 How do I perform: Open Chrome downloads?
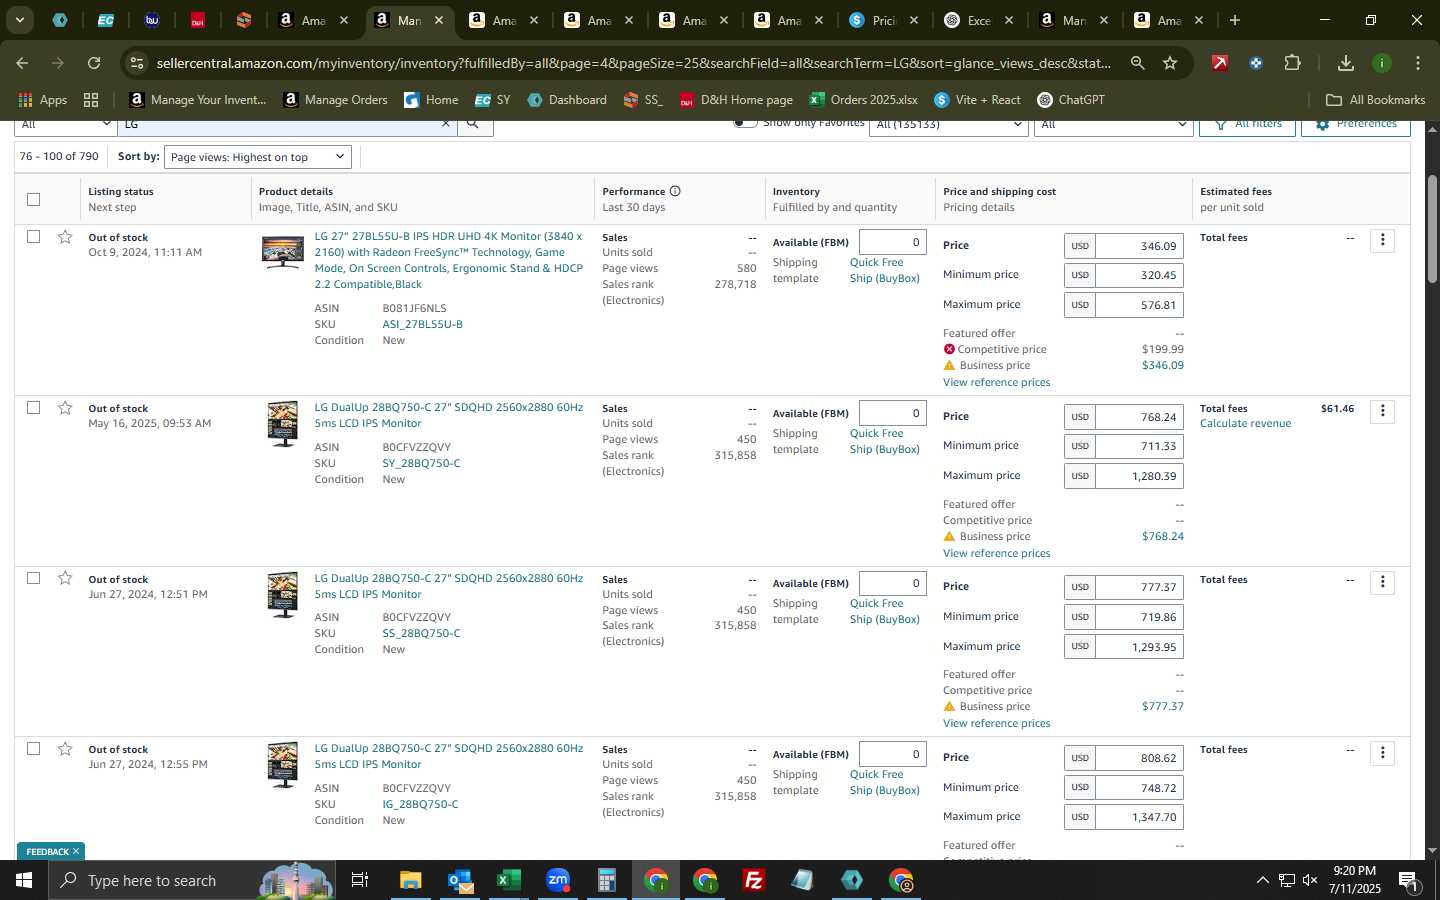(x=1346, y=63)
